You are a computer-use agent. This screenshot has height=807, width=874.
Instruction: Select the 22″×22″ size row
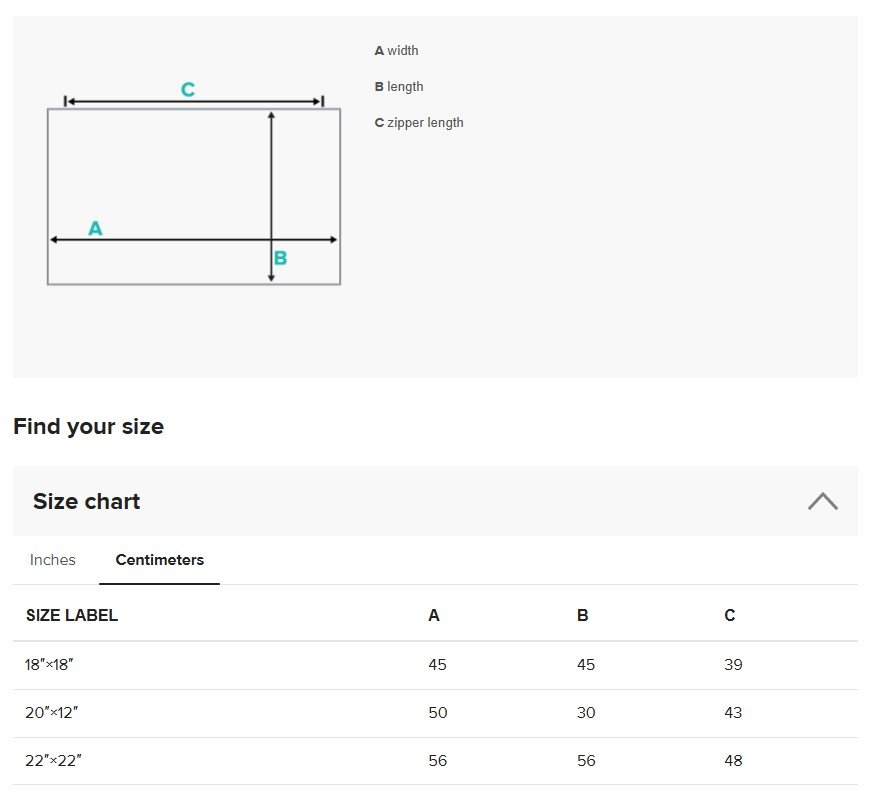(435, 761)
